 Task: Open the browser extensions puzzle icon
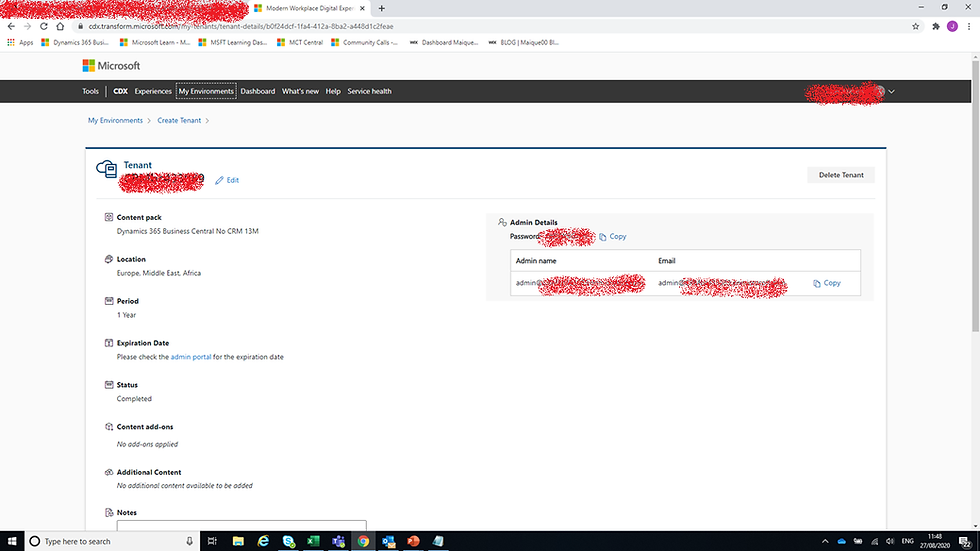(x=936, y=26)
